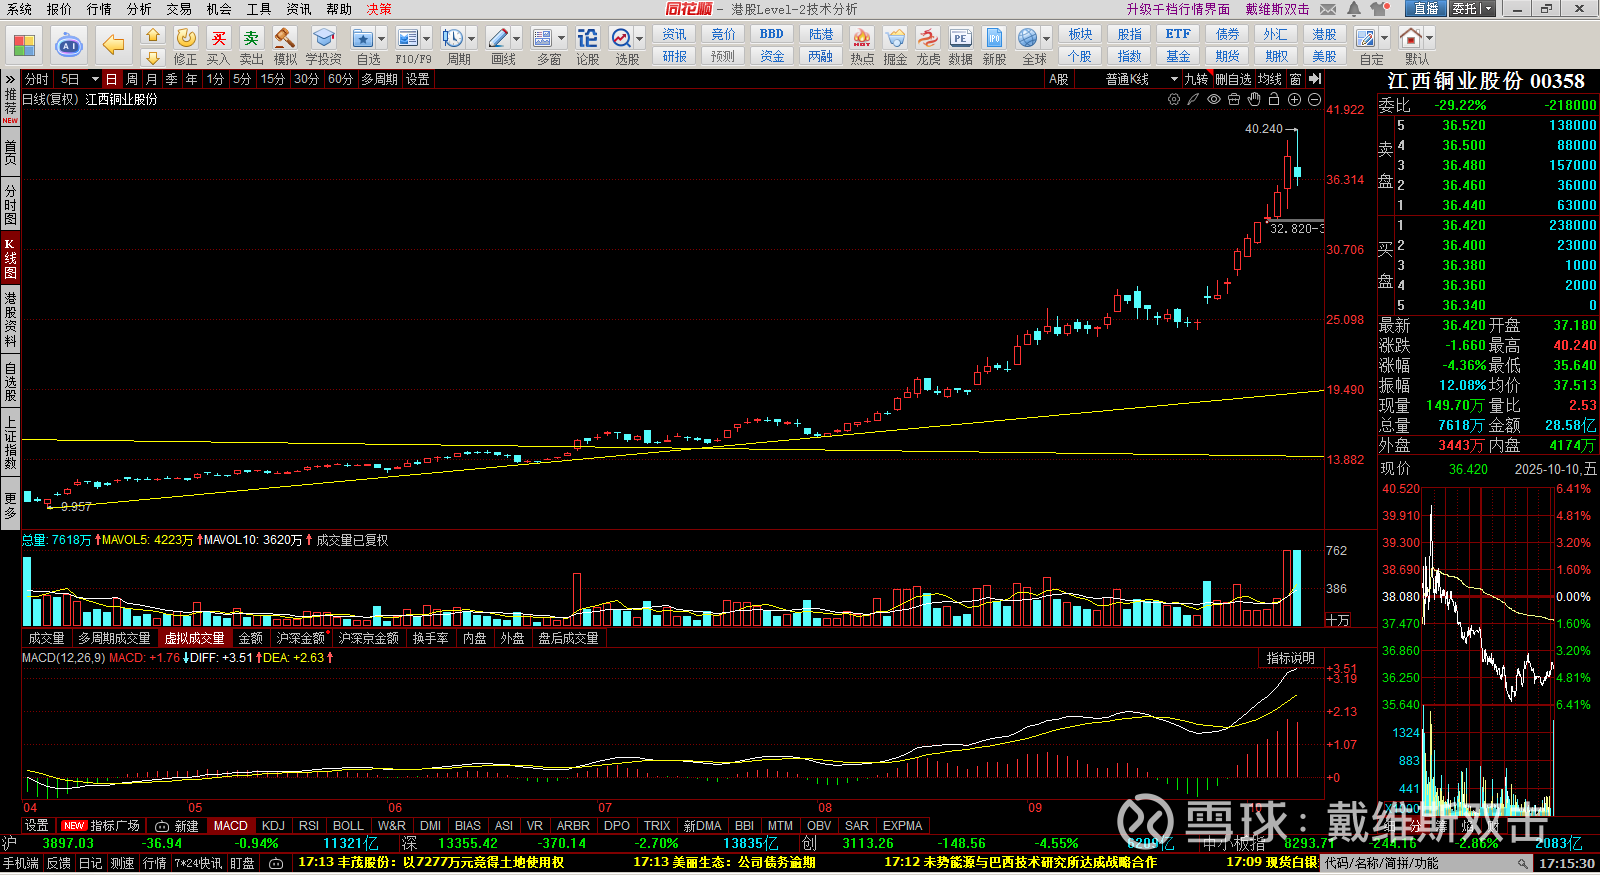
Task: Click the 丰茂股份 news ticker headline
Action: coord(431,862)
